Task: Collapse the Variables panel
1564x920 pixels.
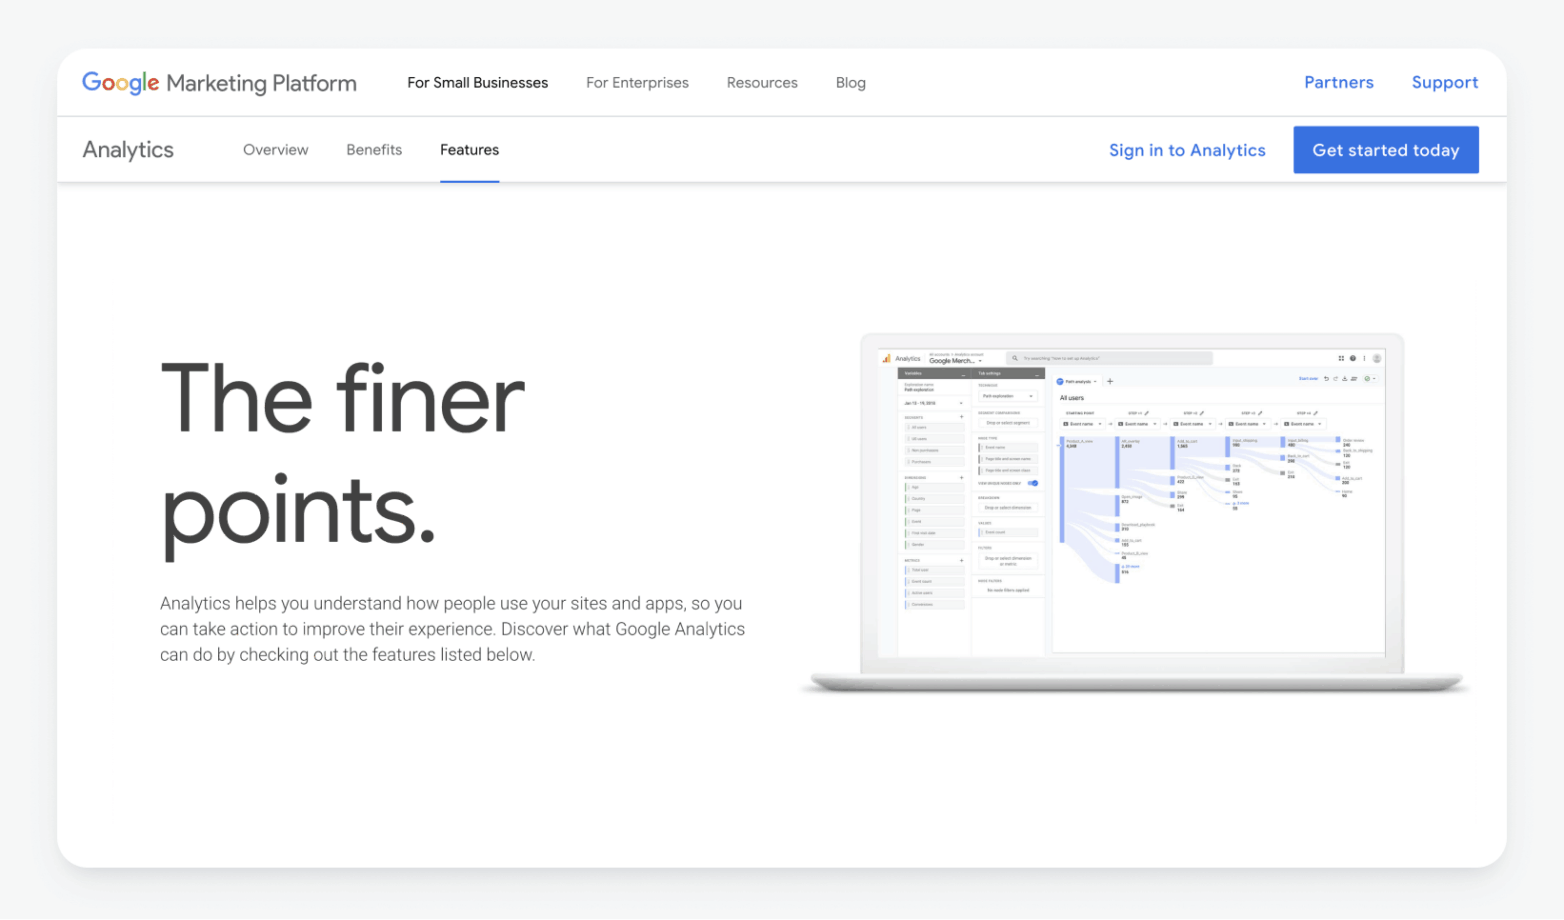Action: coord(964,373)
